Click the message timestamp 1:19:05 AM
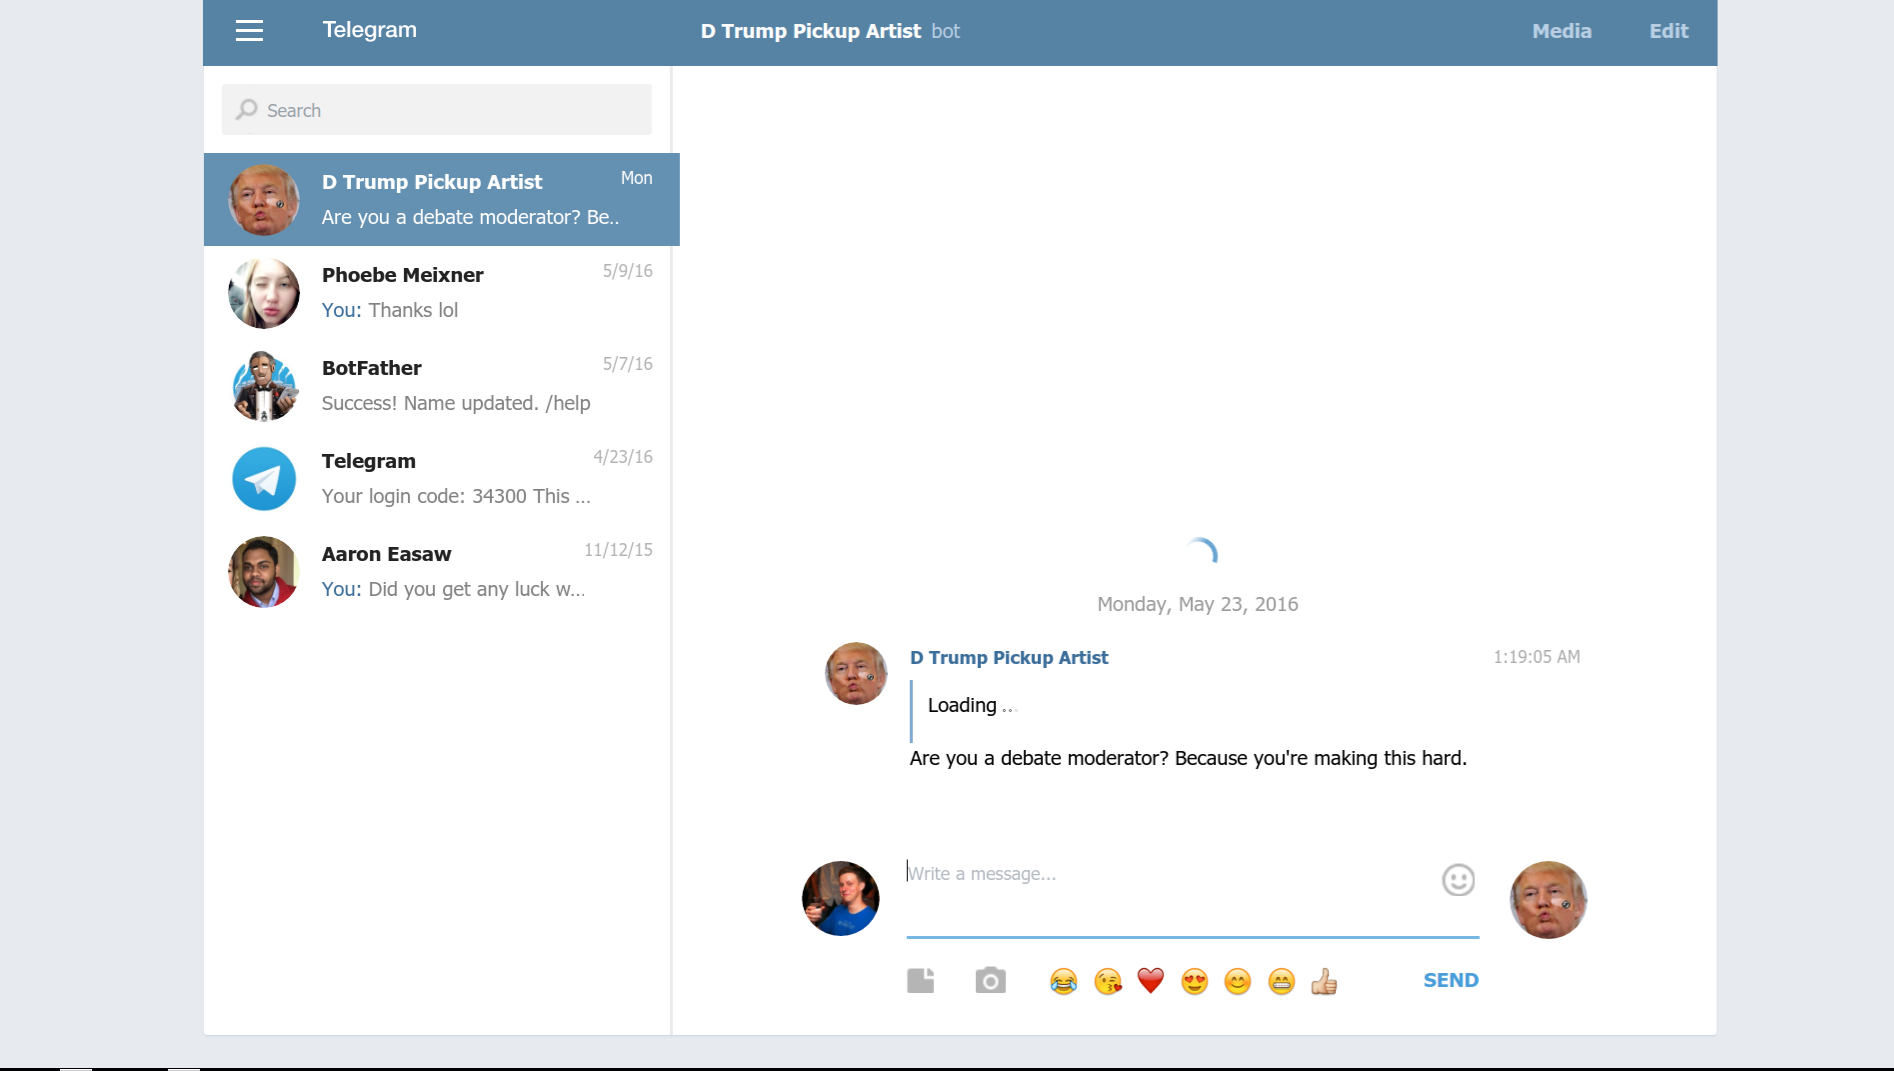The image size is (1894, 1071). tap(1537, 657)
